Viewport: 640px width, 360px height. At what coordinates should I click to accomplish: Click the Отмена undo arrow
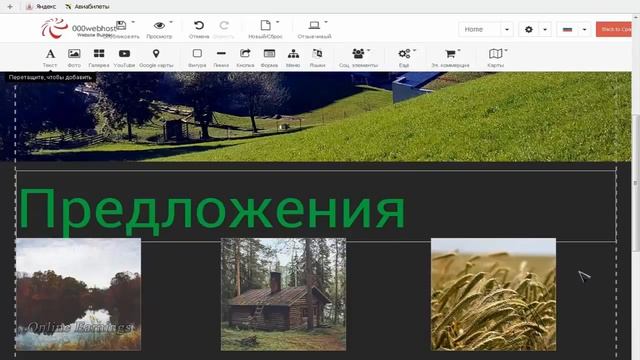[199, 25]
